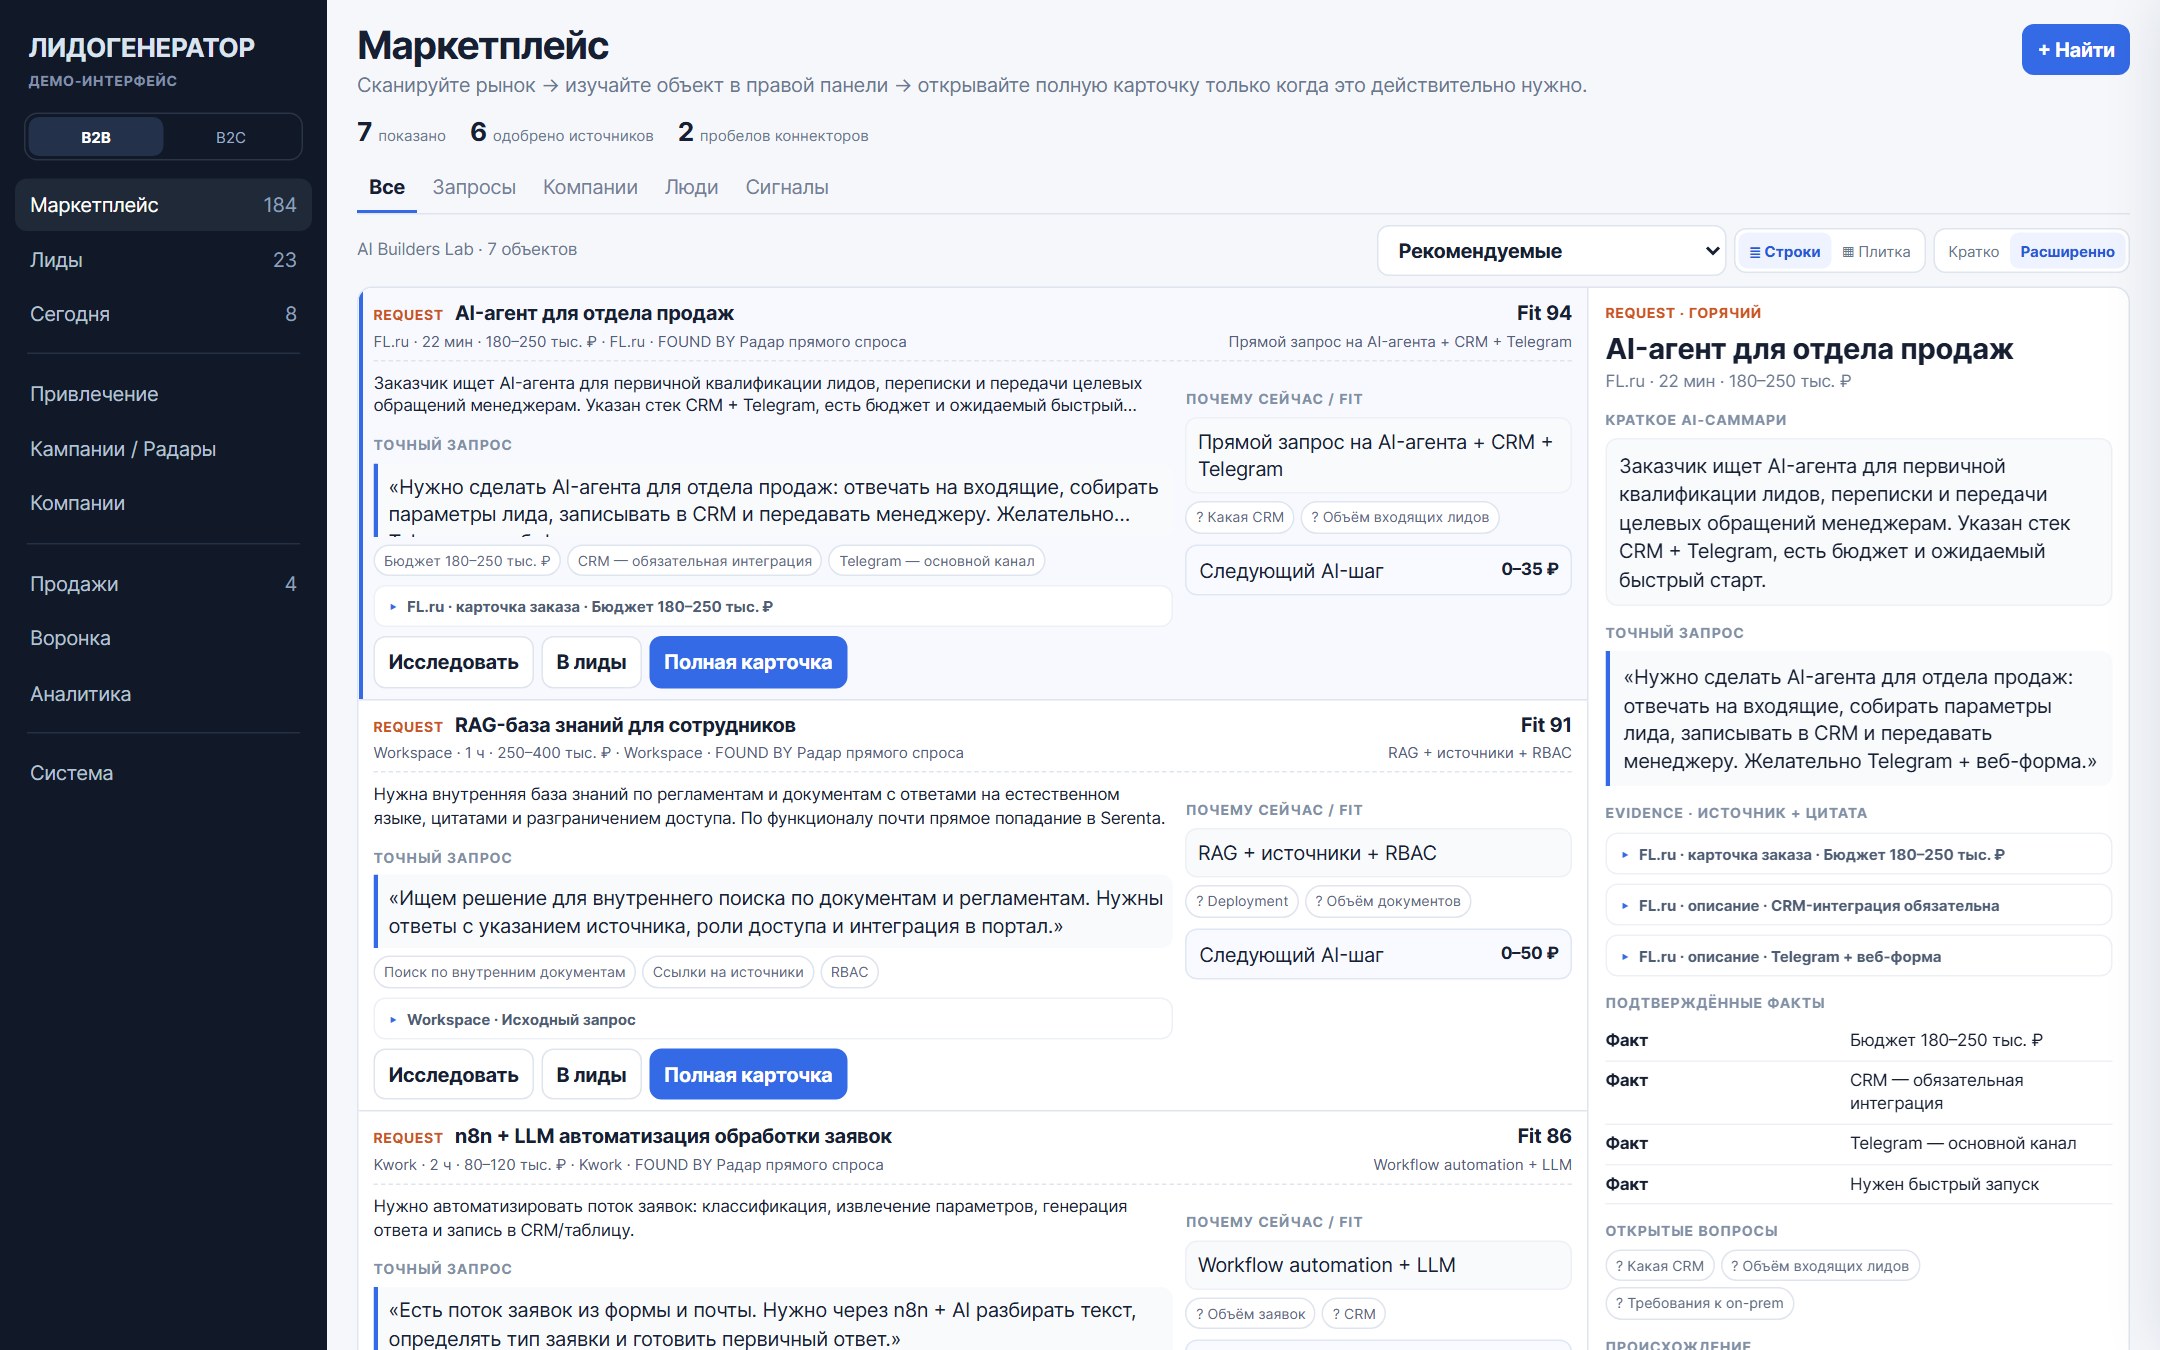The width and height of the screenshot is (2160, 1350).
Task: Switch segment to B2C
Action: coord(231,137)
